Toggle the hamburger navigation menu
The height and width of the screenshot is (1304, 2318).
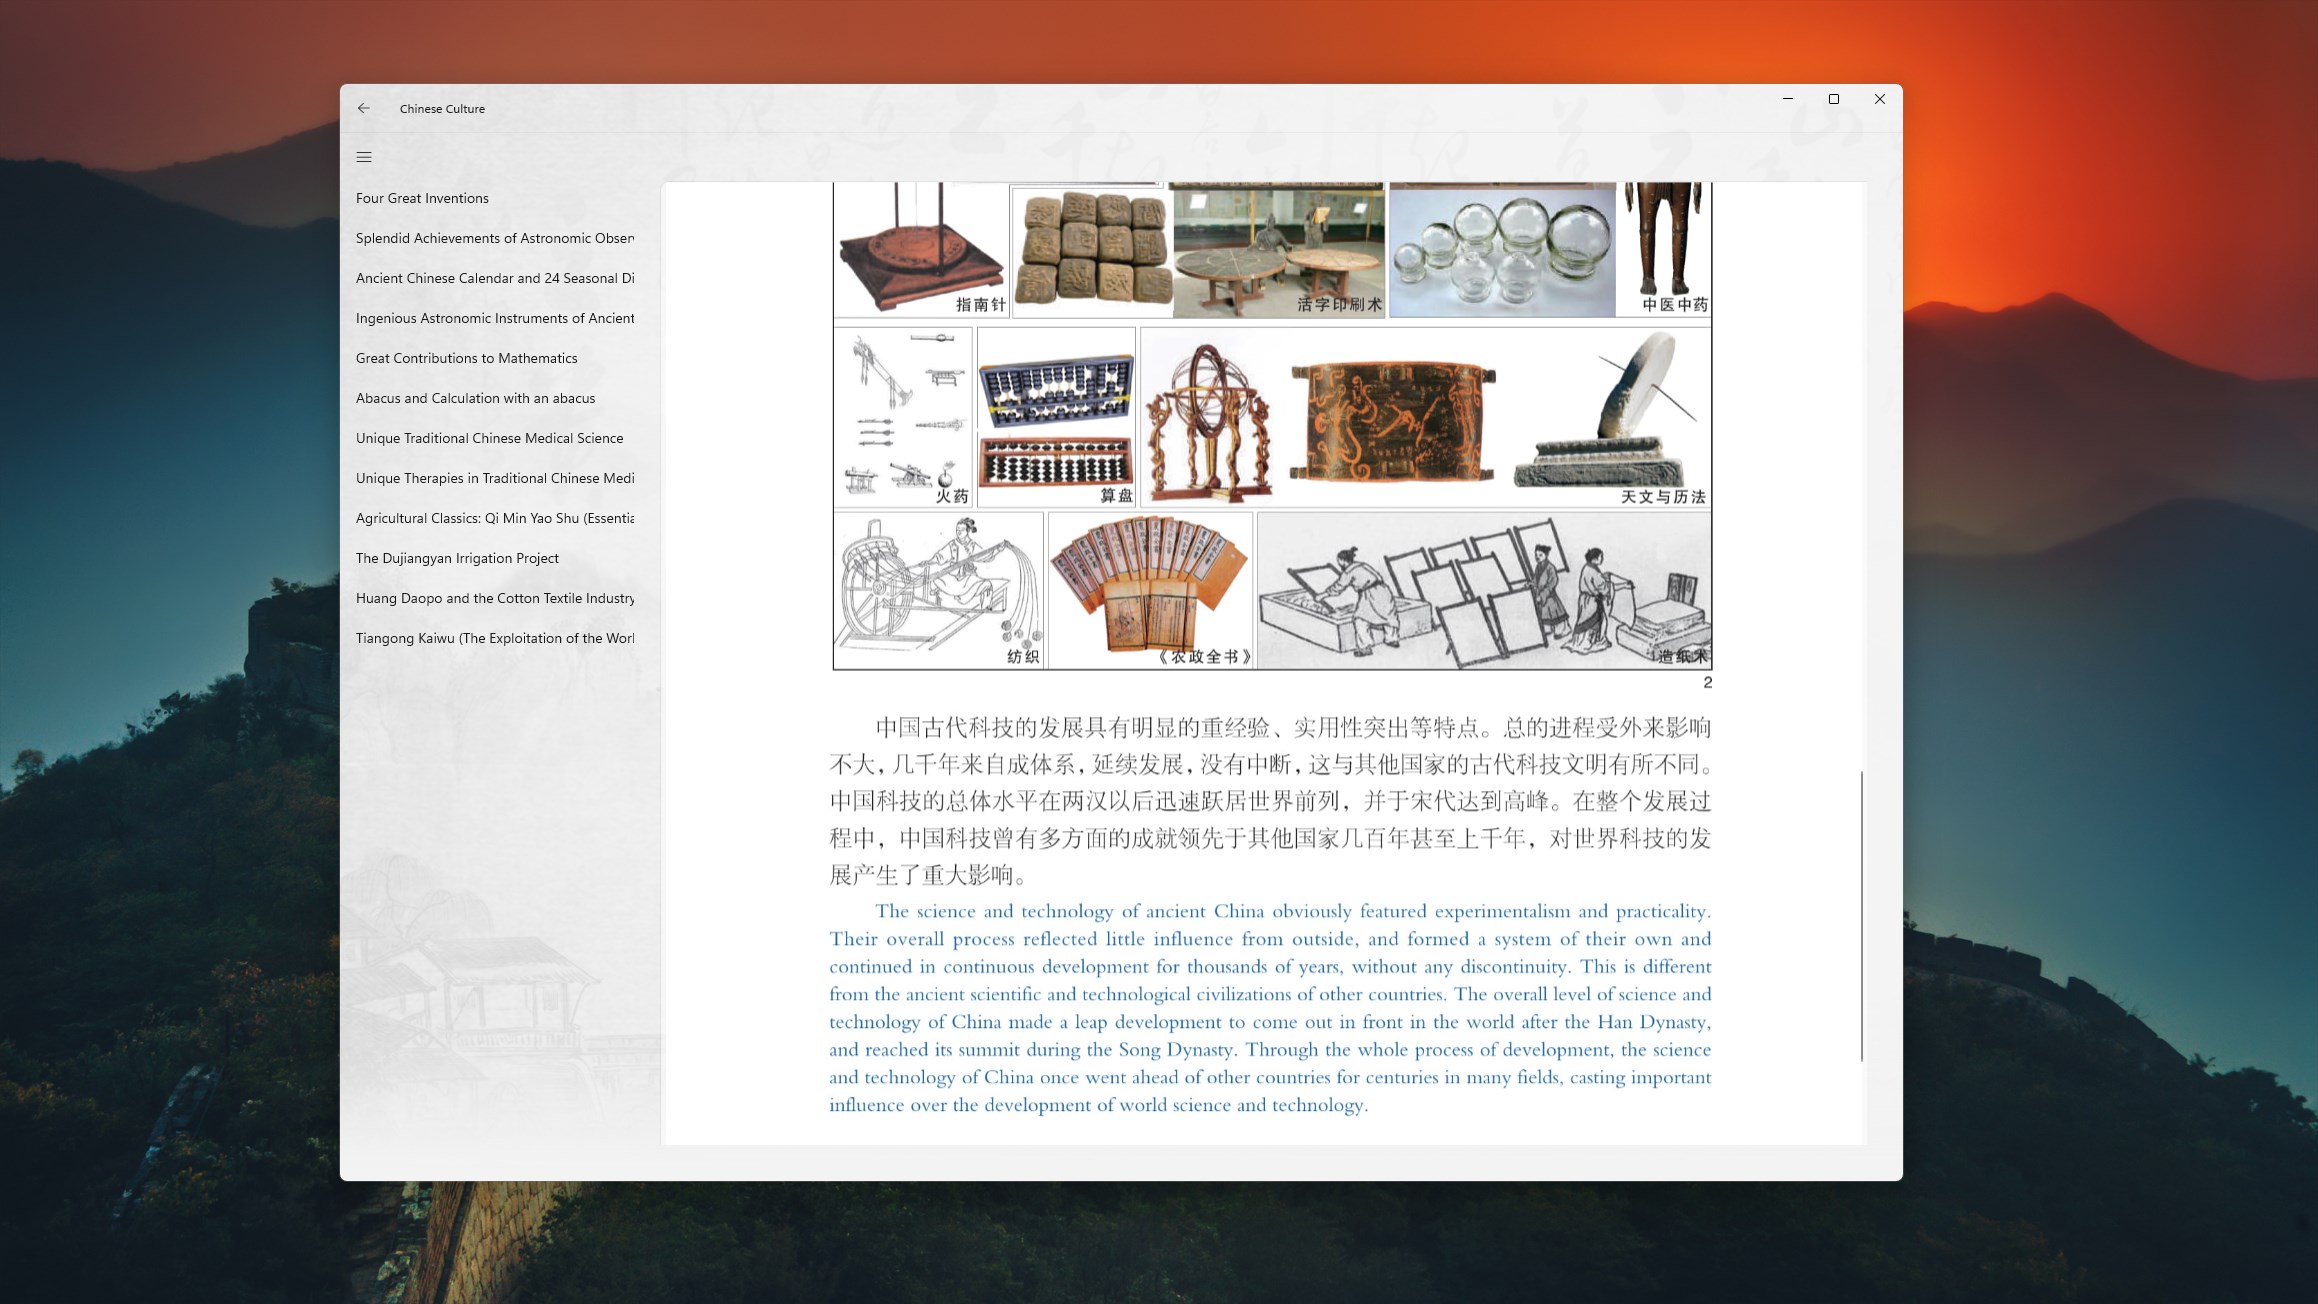(364, 157)
